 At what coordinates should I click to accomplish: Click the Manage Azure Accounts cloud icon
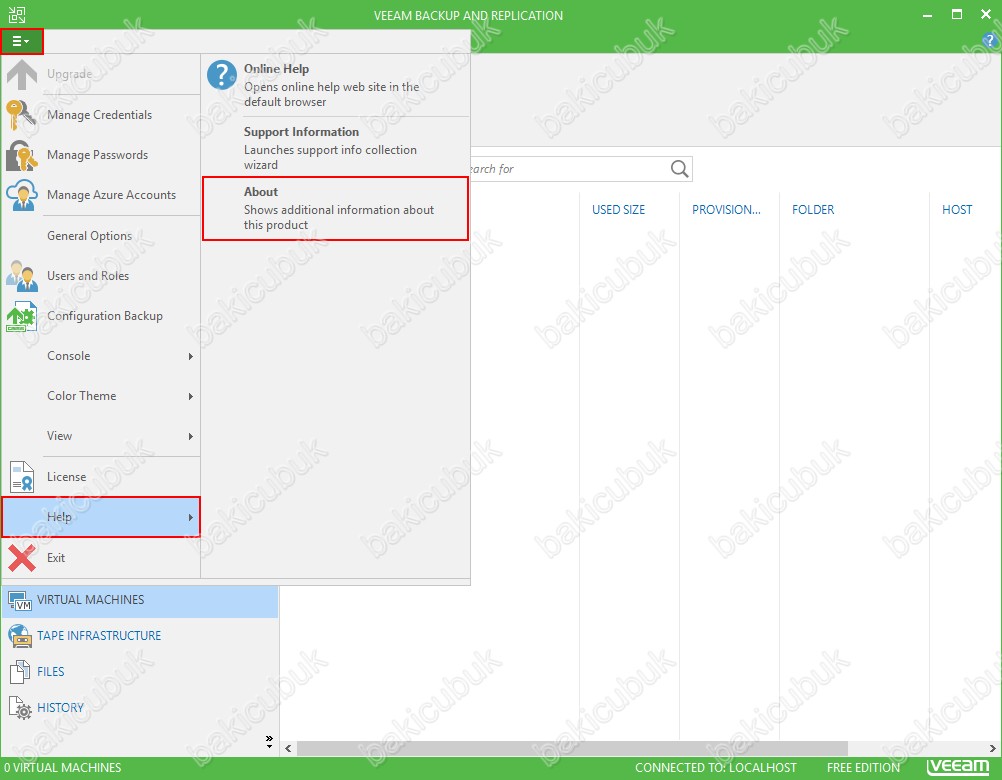pos(22,195)
